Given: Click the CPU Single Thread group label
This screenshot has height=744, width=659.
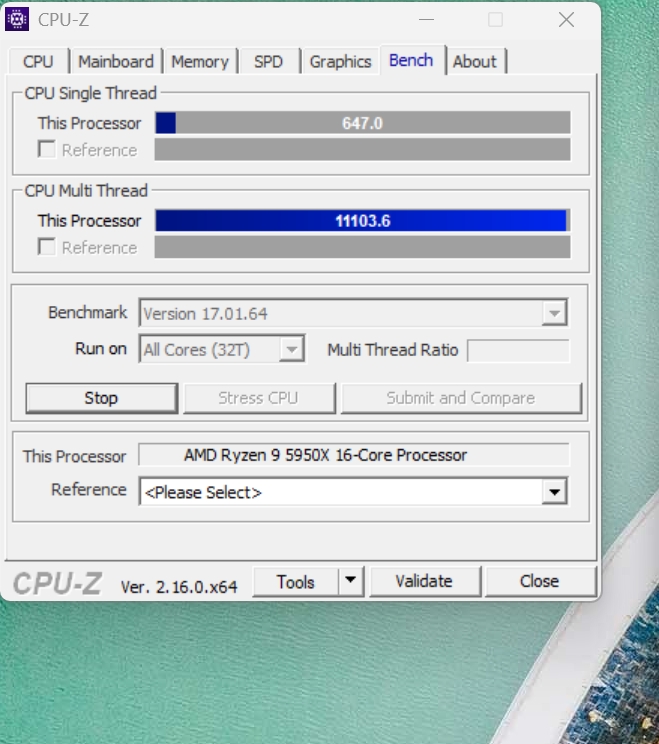Looking at the screenshot, I should pos(91,93).
